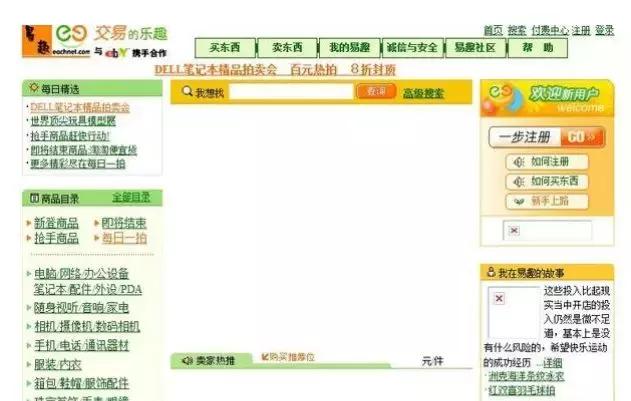Open 相机/摄像机/数码相机 category
The width and height of the screenshot is (631, 401).
(87, 327)
